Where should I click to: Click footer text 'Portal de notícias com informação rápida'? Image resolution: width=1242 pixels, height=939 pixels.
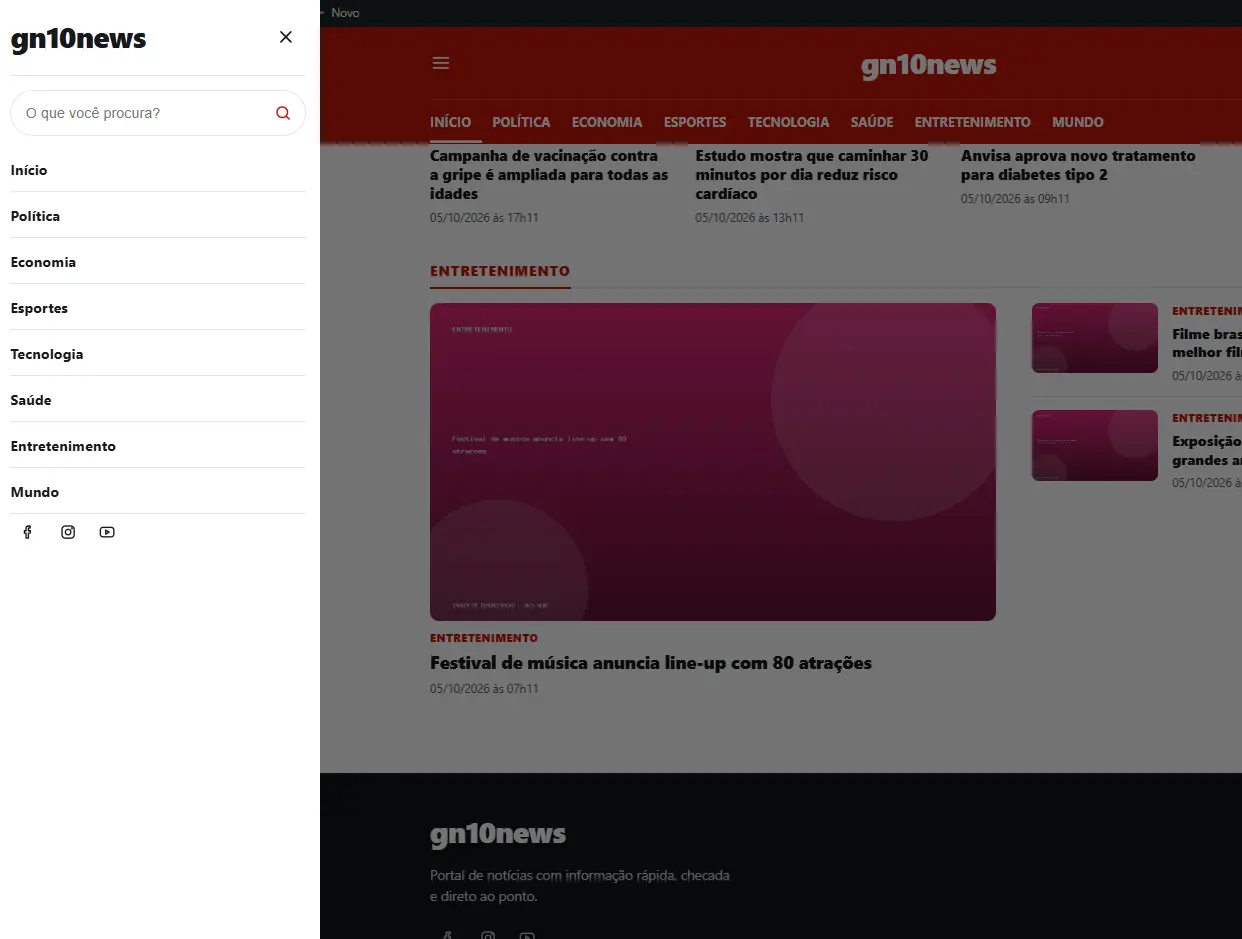coord(580,886)
